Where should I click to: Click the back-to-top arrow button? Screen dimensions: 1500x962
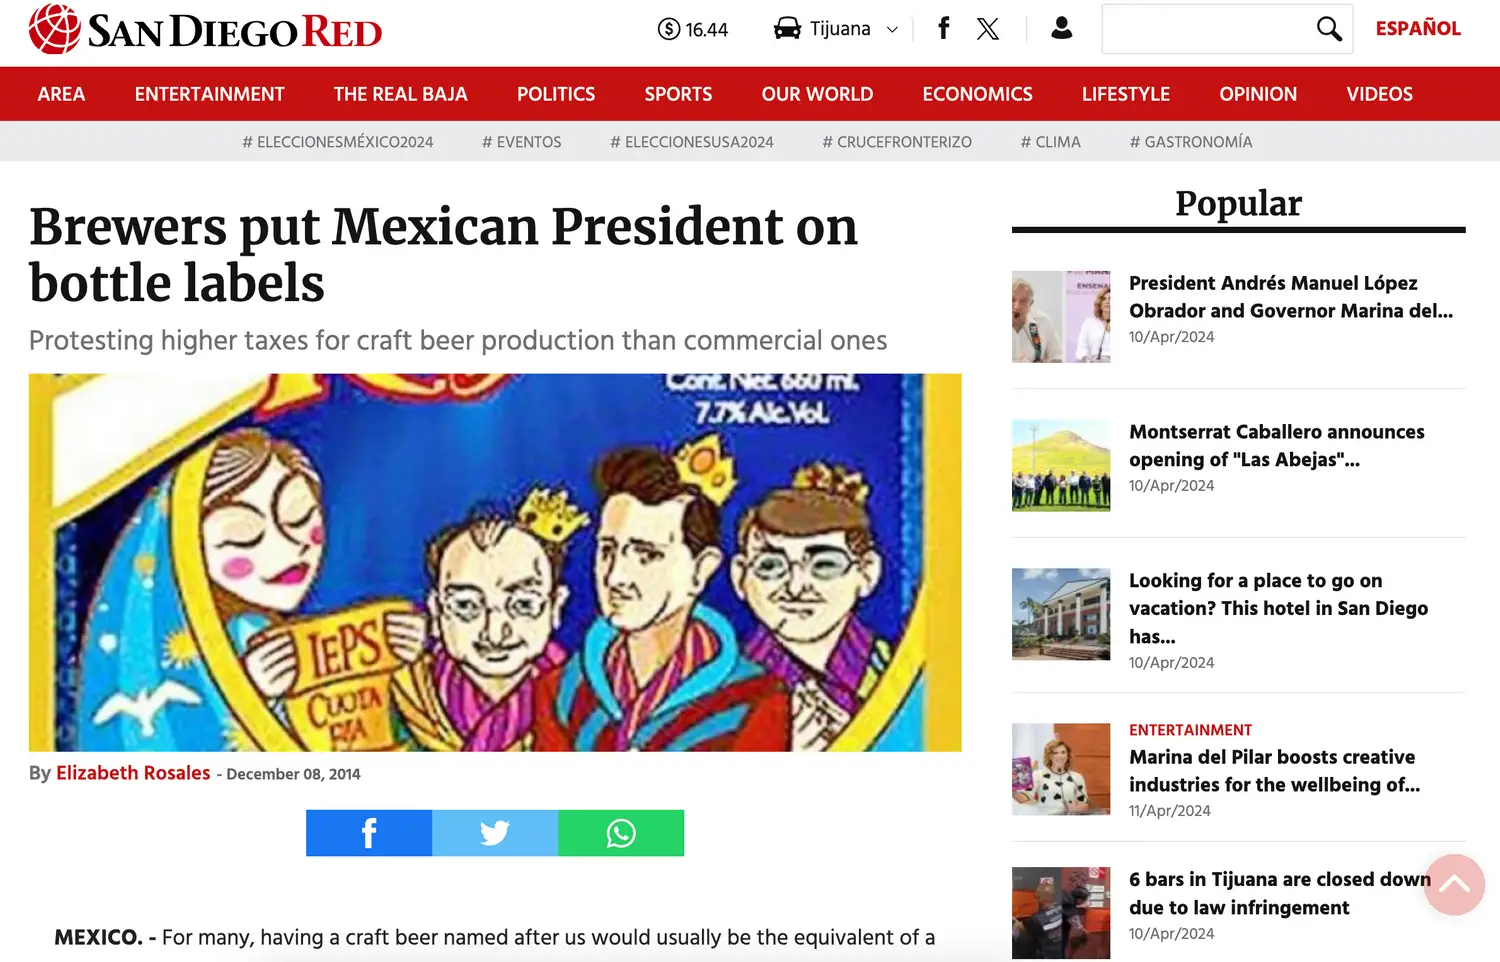pyautogui.click(x=1454, y=885)
